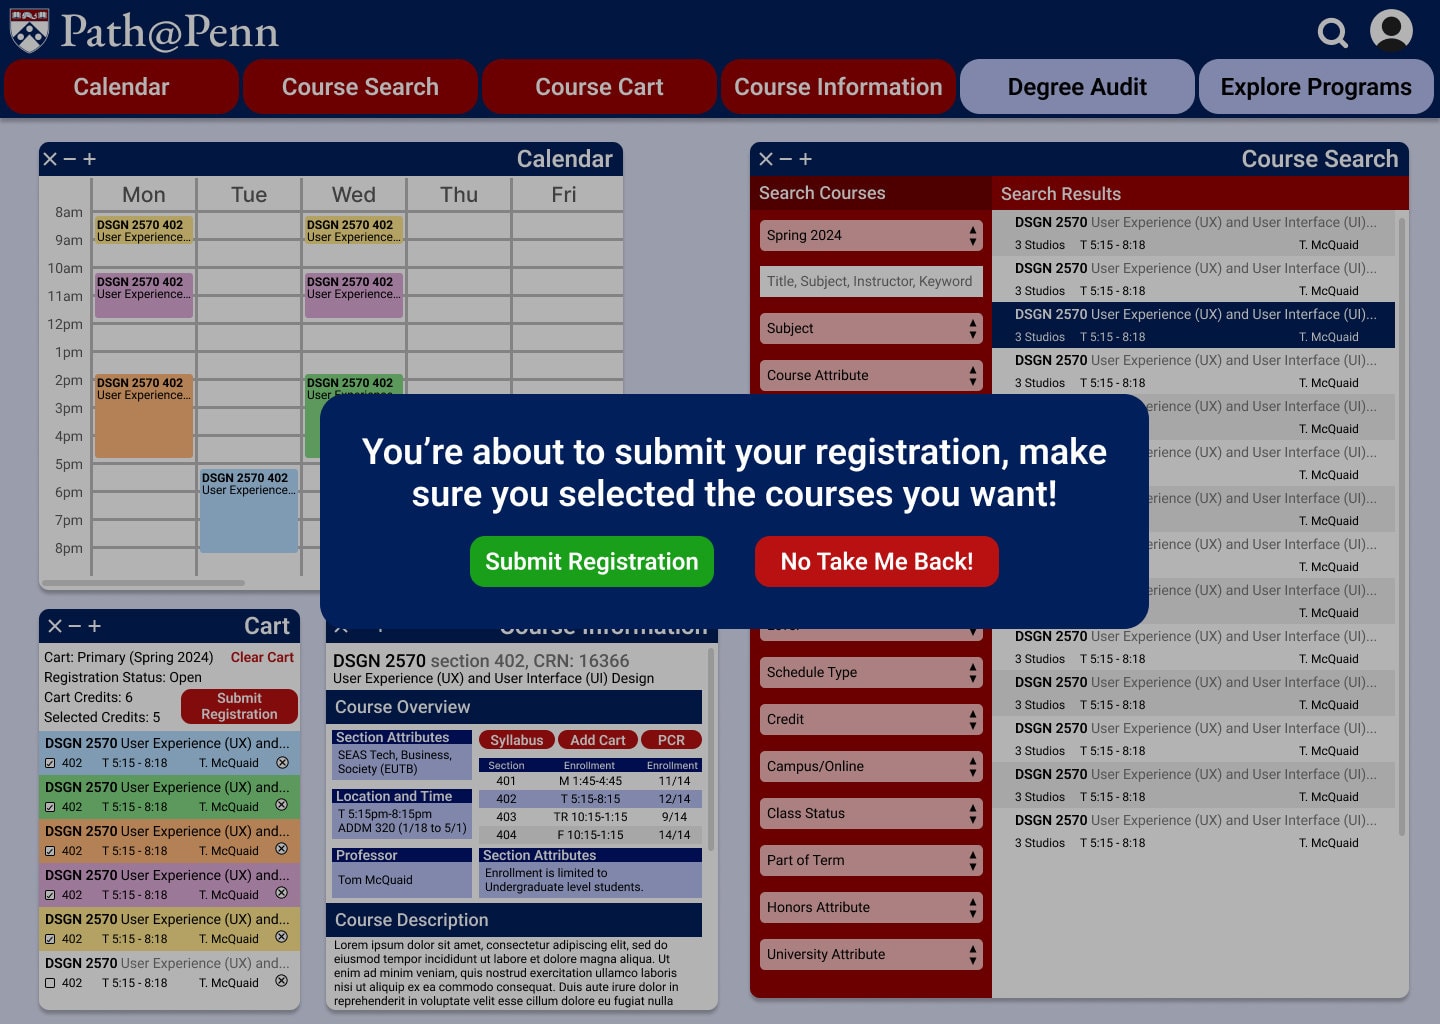
Task: Uncheck the purple cart course checkbox
Action: click(50, 895)
